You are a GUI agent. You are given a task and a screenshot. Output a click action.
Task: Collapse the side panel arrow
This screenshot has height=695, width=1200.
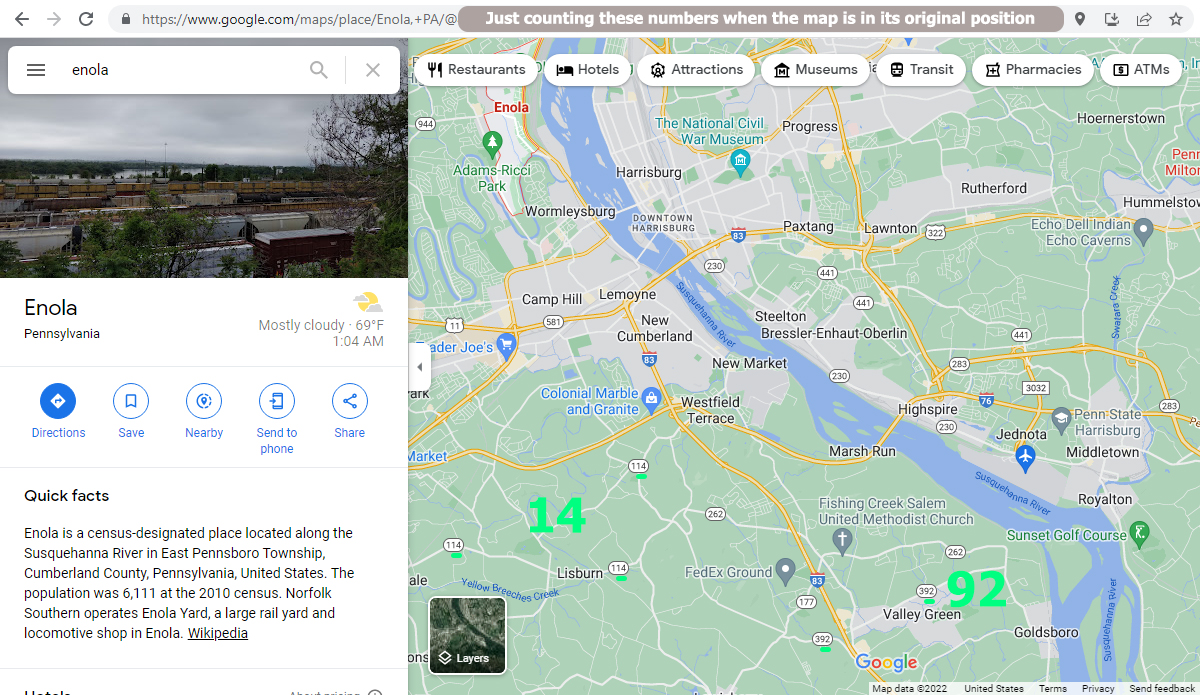pyautogui.click(x=419, y=367)
